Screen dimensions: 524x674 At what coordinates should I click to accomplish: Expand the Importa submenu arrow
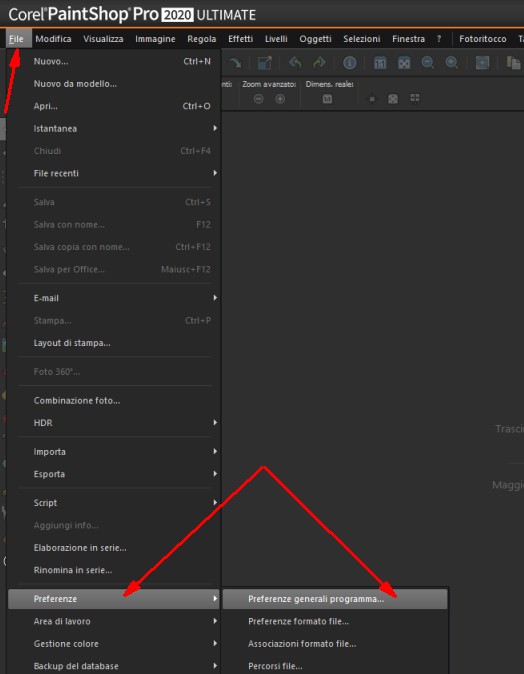[x=215, y=451]
